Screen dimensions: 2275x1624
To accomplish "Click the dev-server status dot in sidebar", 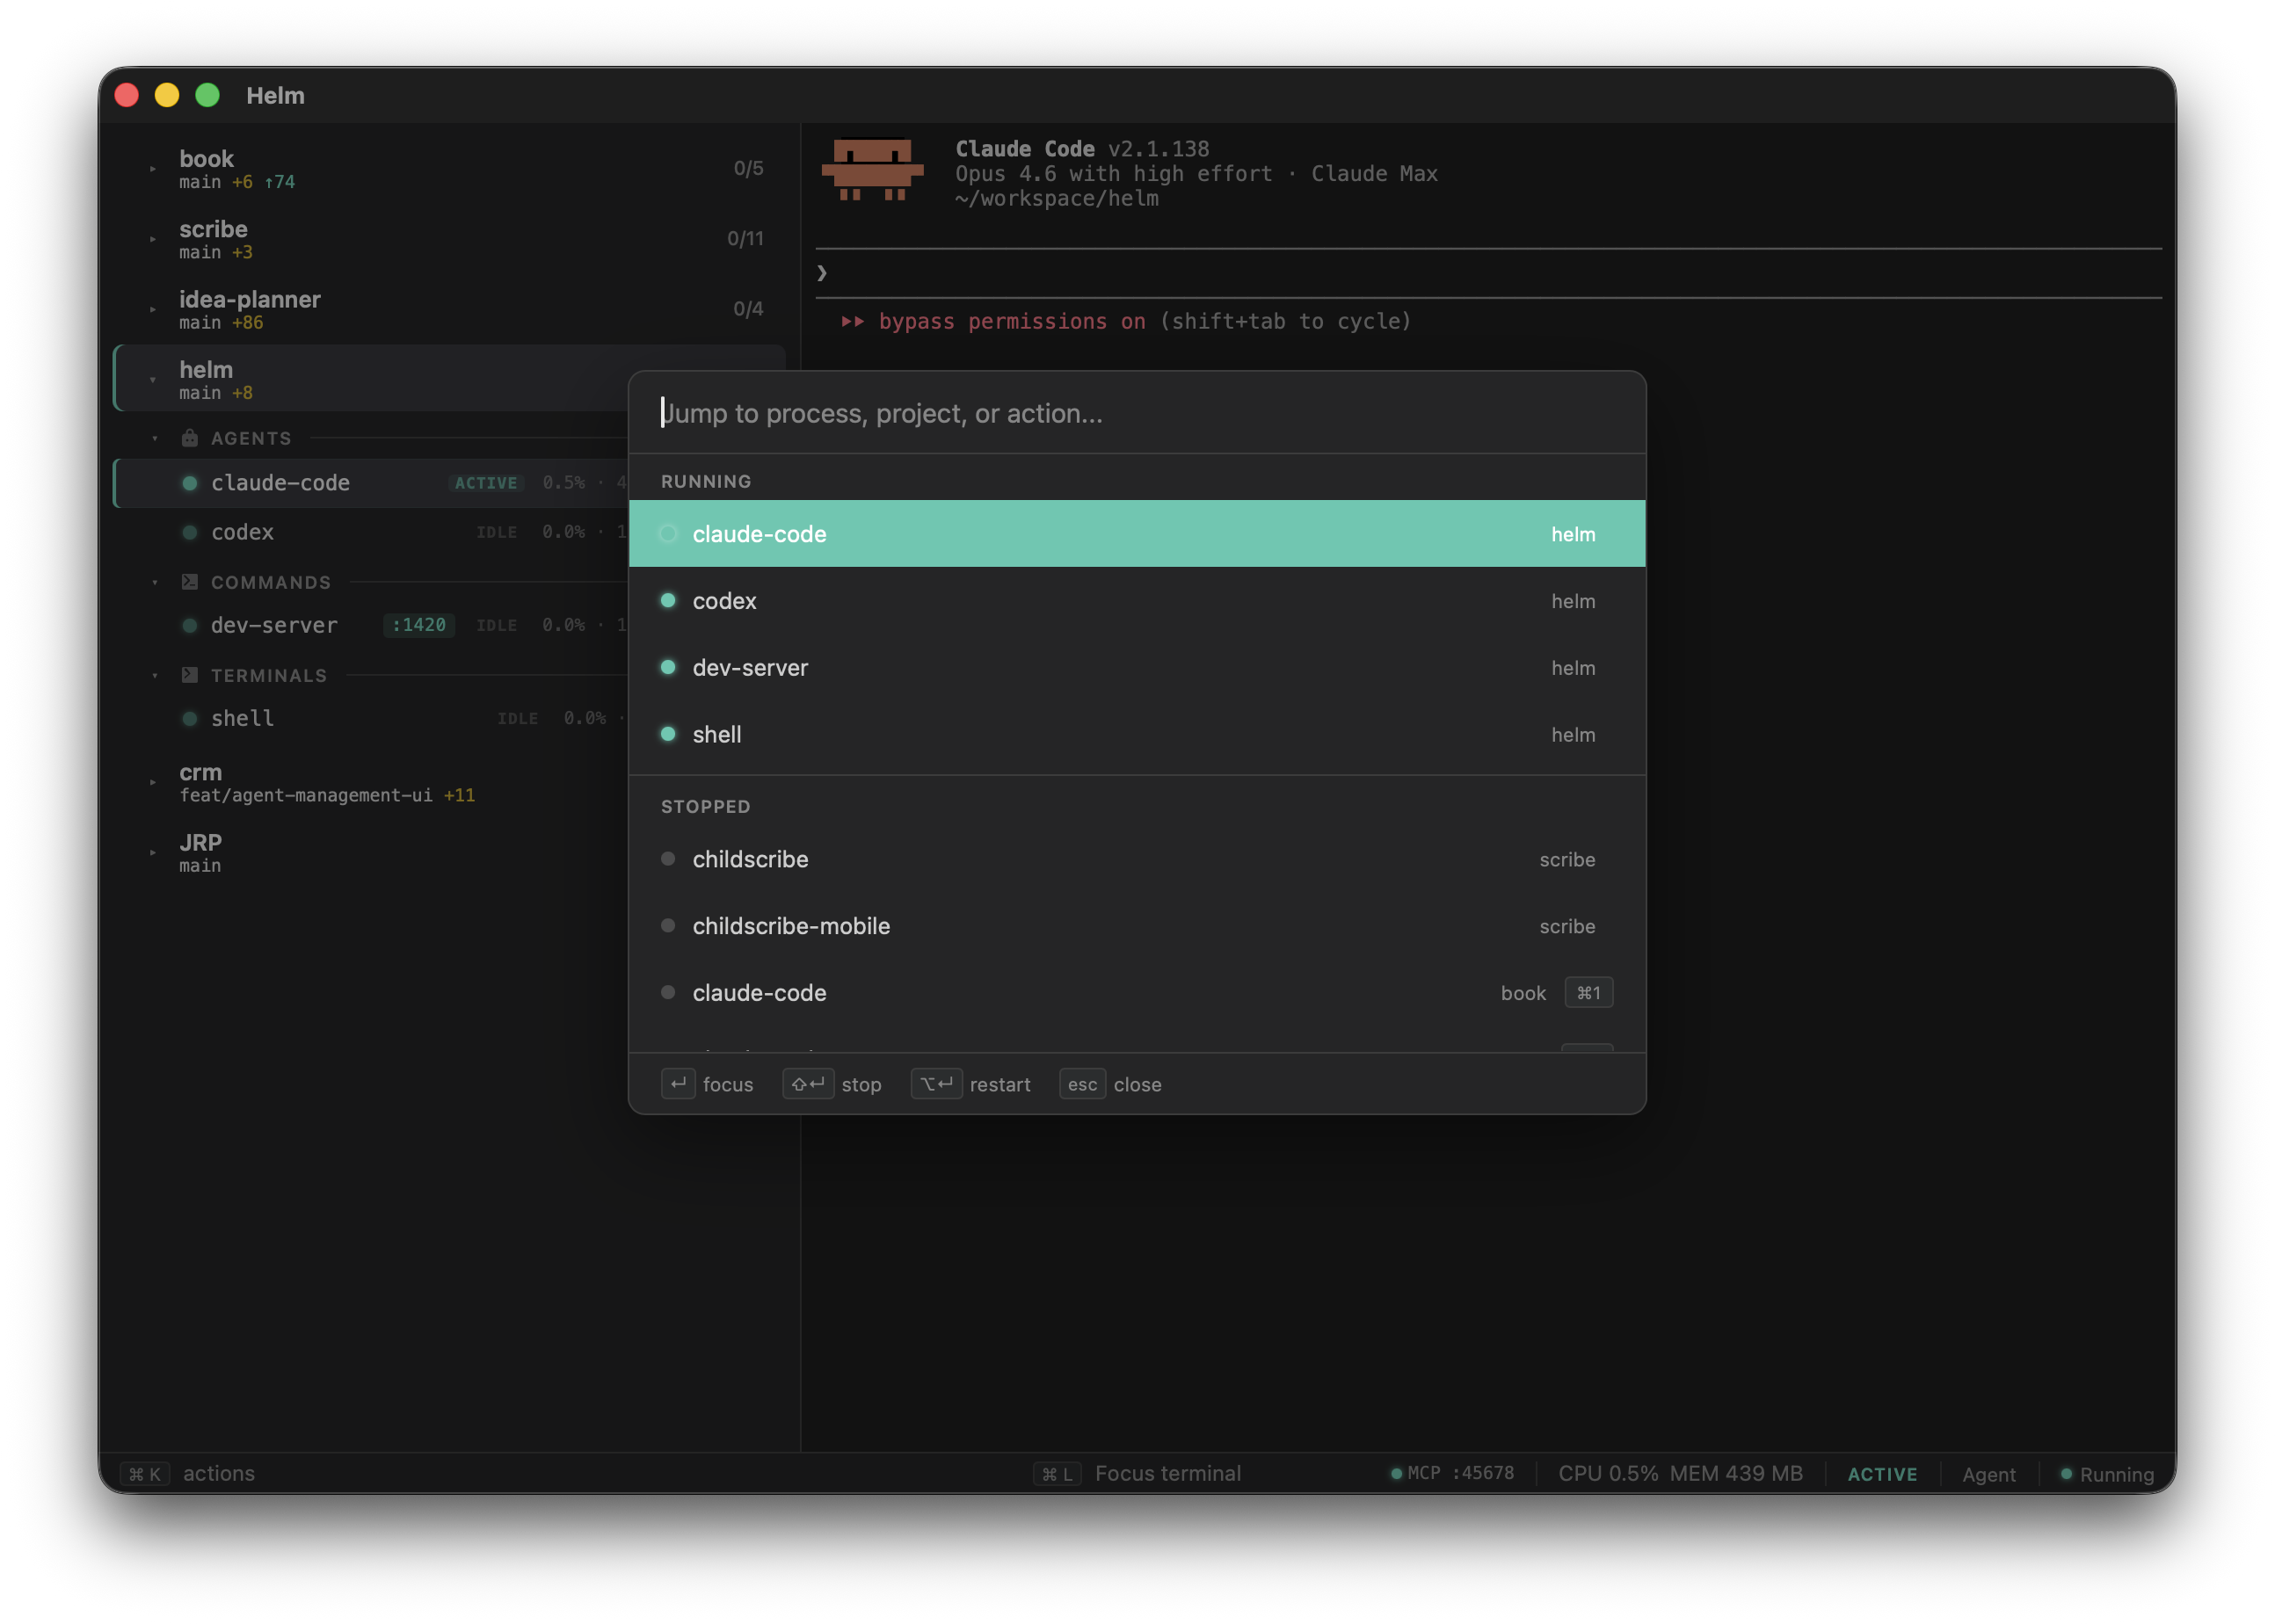I will [x=189, y=625].
